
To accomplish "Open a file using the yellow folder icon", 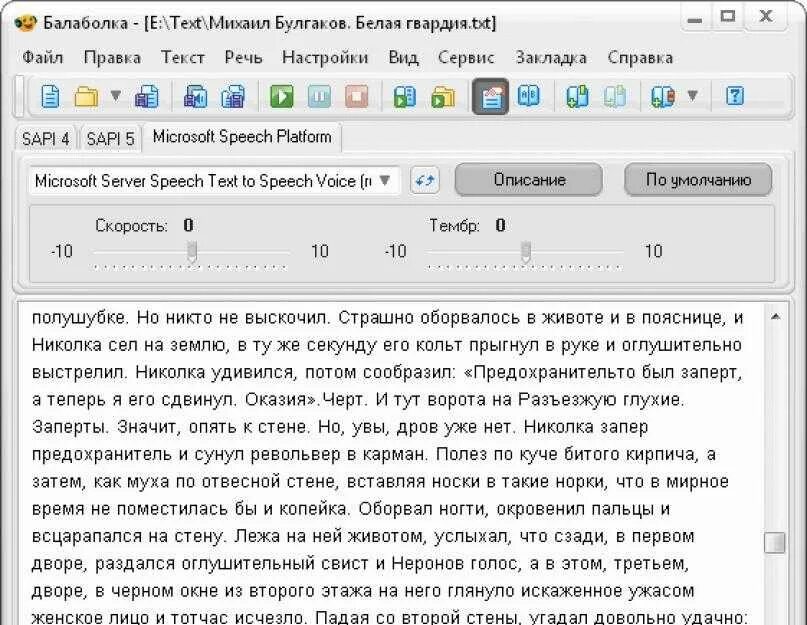I will coord(86,96).
